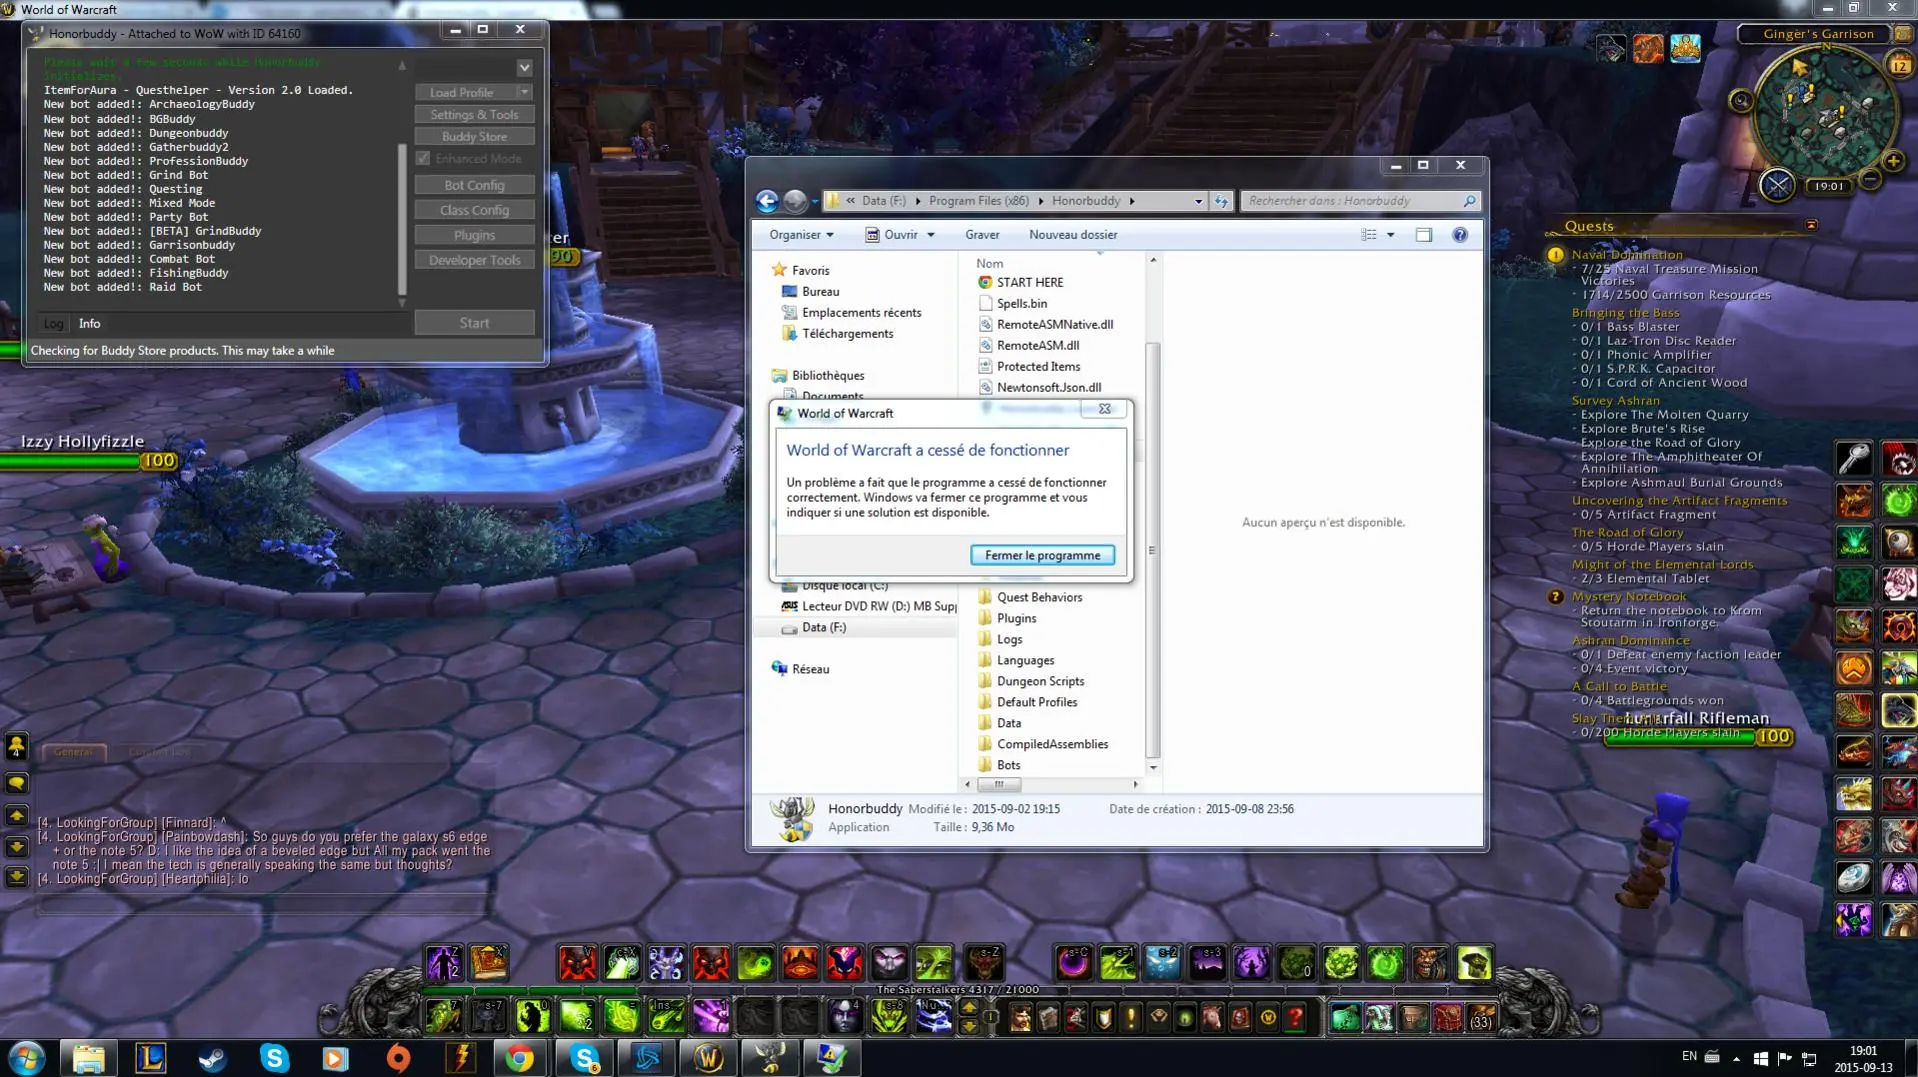Click the golden crown buff icon
The height and width of the screenshot is (1077, 1918).
[x=1685, y=48]
